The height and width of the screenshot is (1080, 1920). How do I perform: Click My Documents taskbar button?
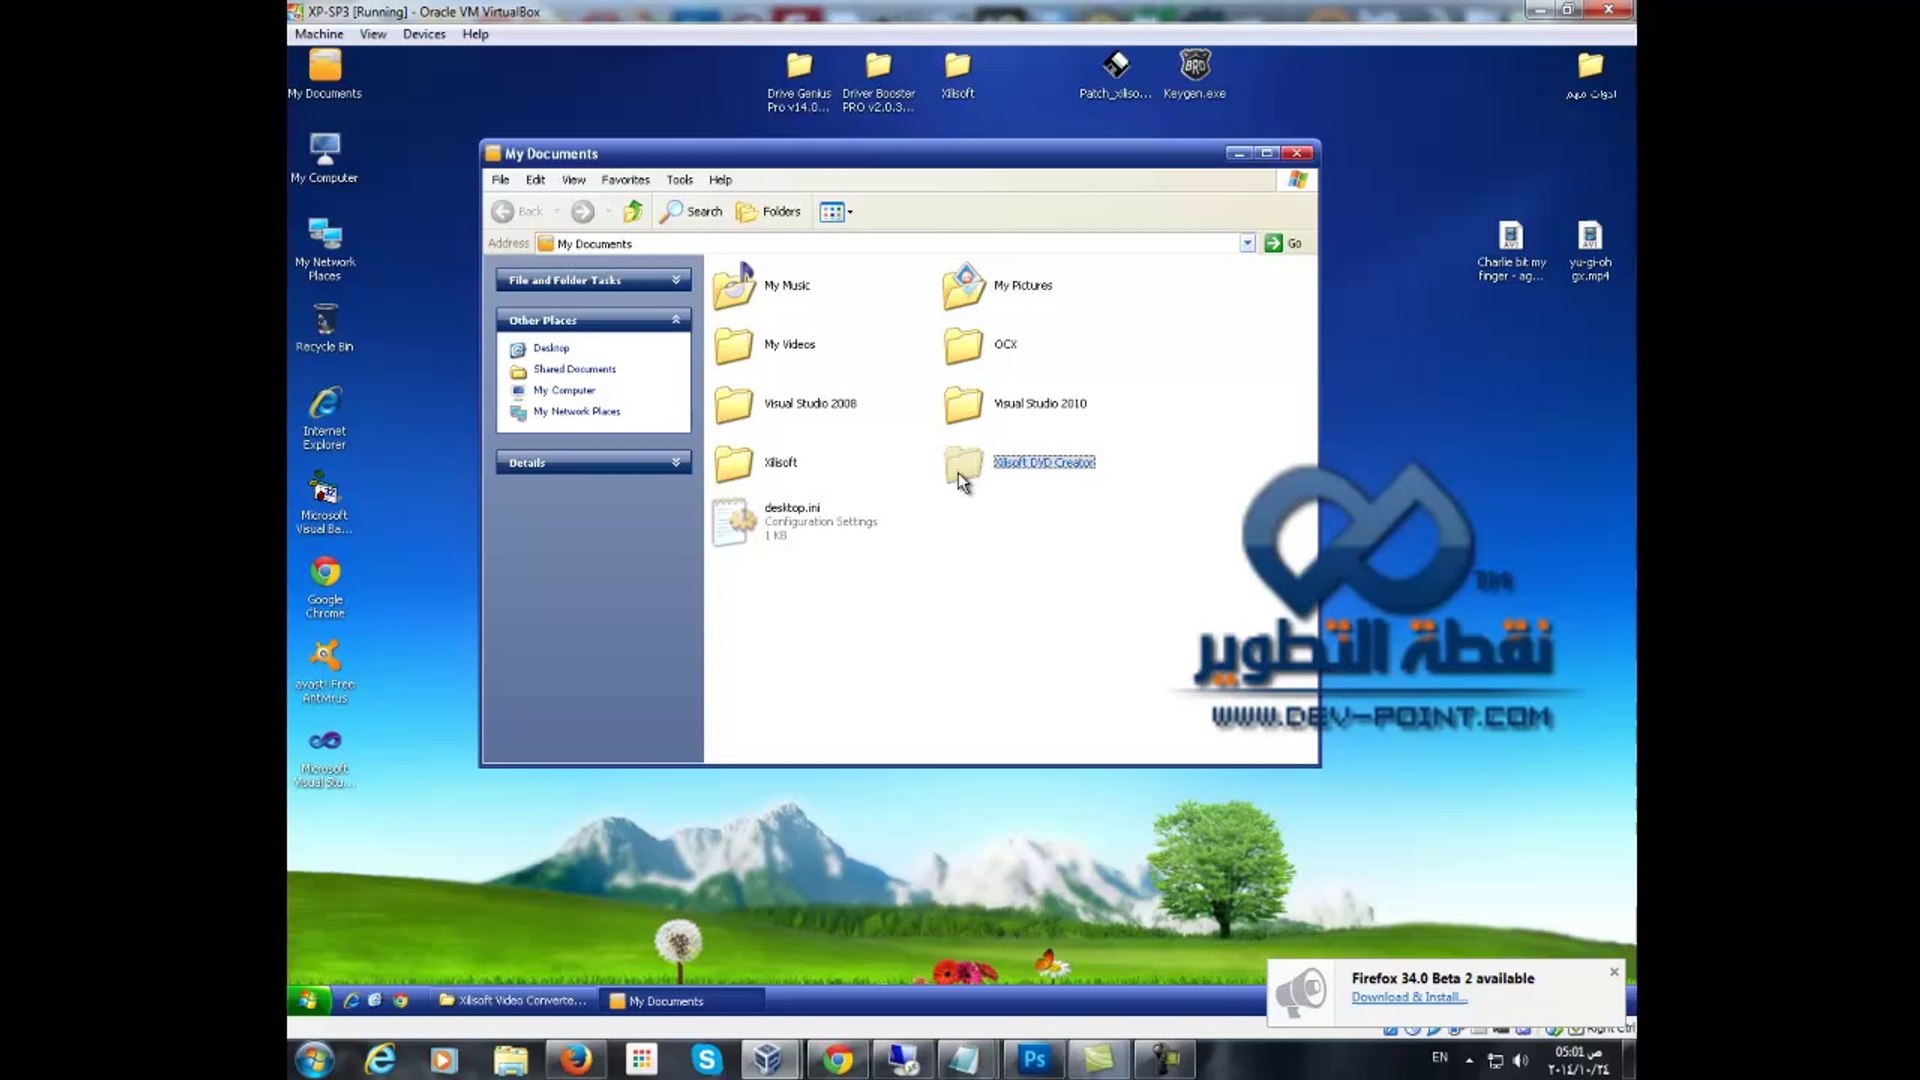[682, 1001]
